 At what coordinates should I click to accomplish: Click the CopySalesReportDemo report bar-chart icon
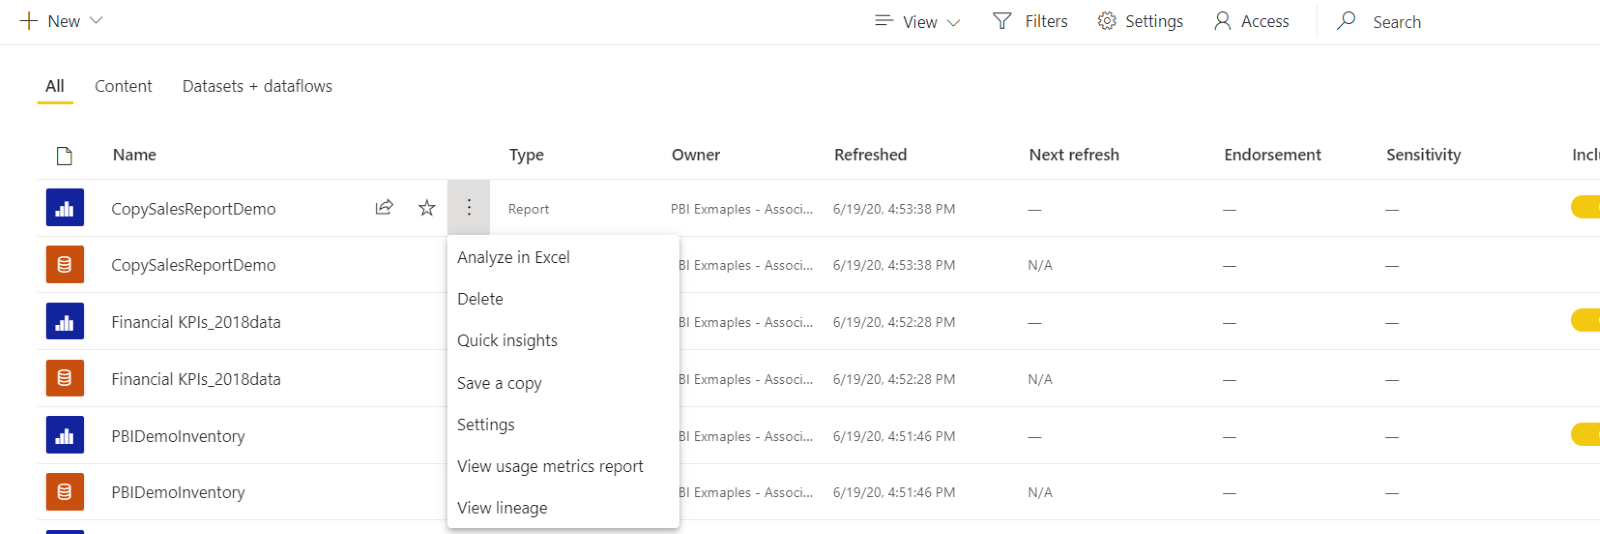pos(65,208)
